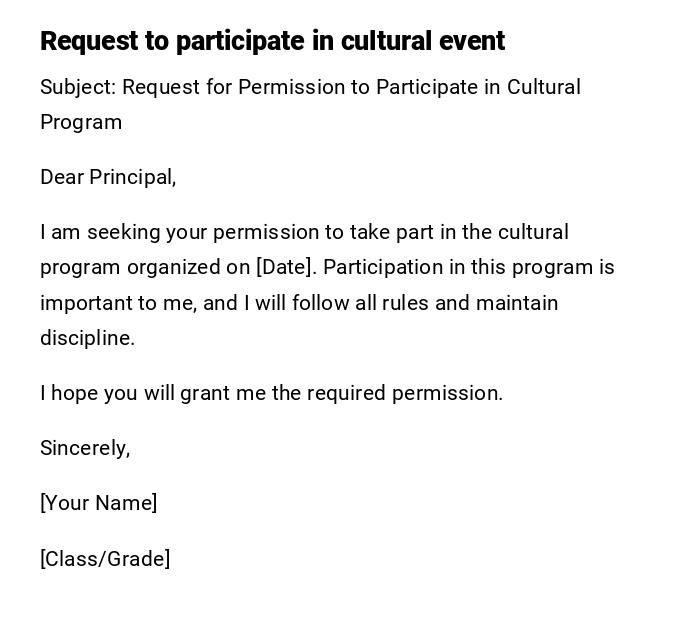The height and width of the screenshot is (621, 700).
Task: Click the word "discipline." ending the paragraph
Action: pyautogui.click(x=87, y=338)
